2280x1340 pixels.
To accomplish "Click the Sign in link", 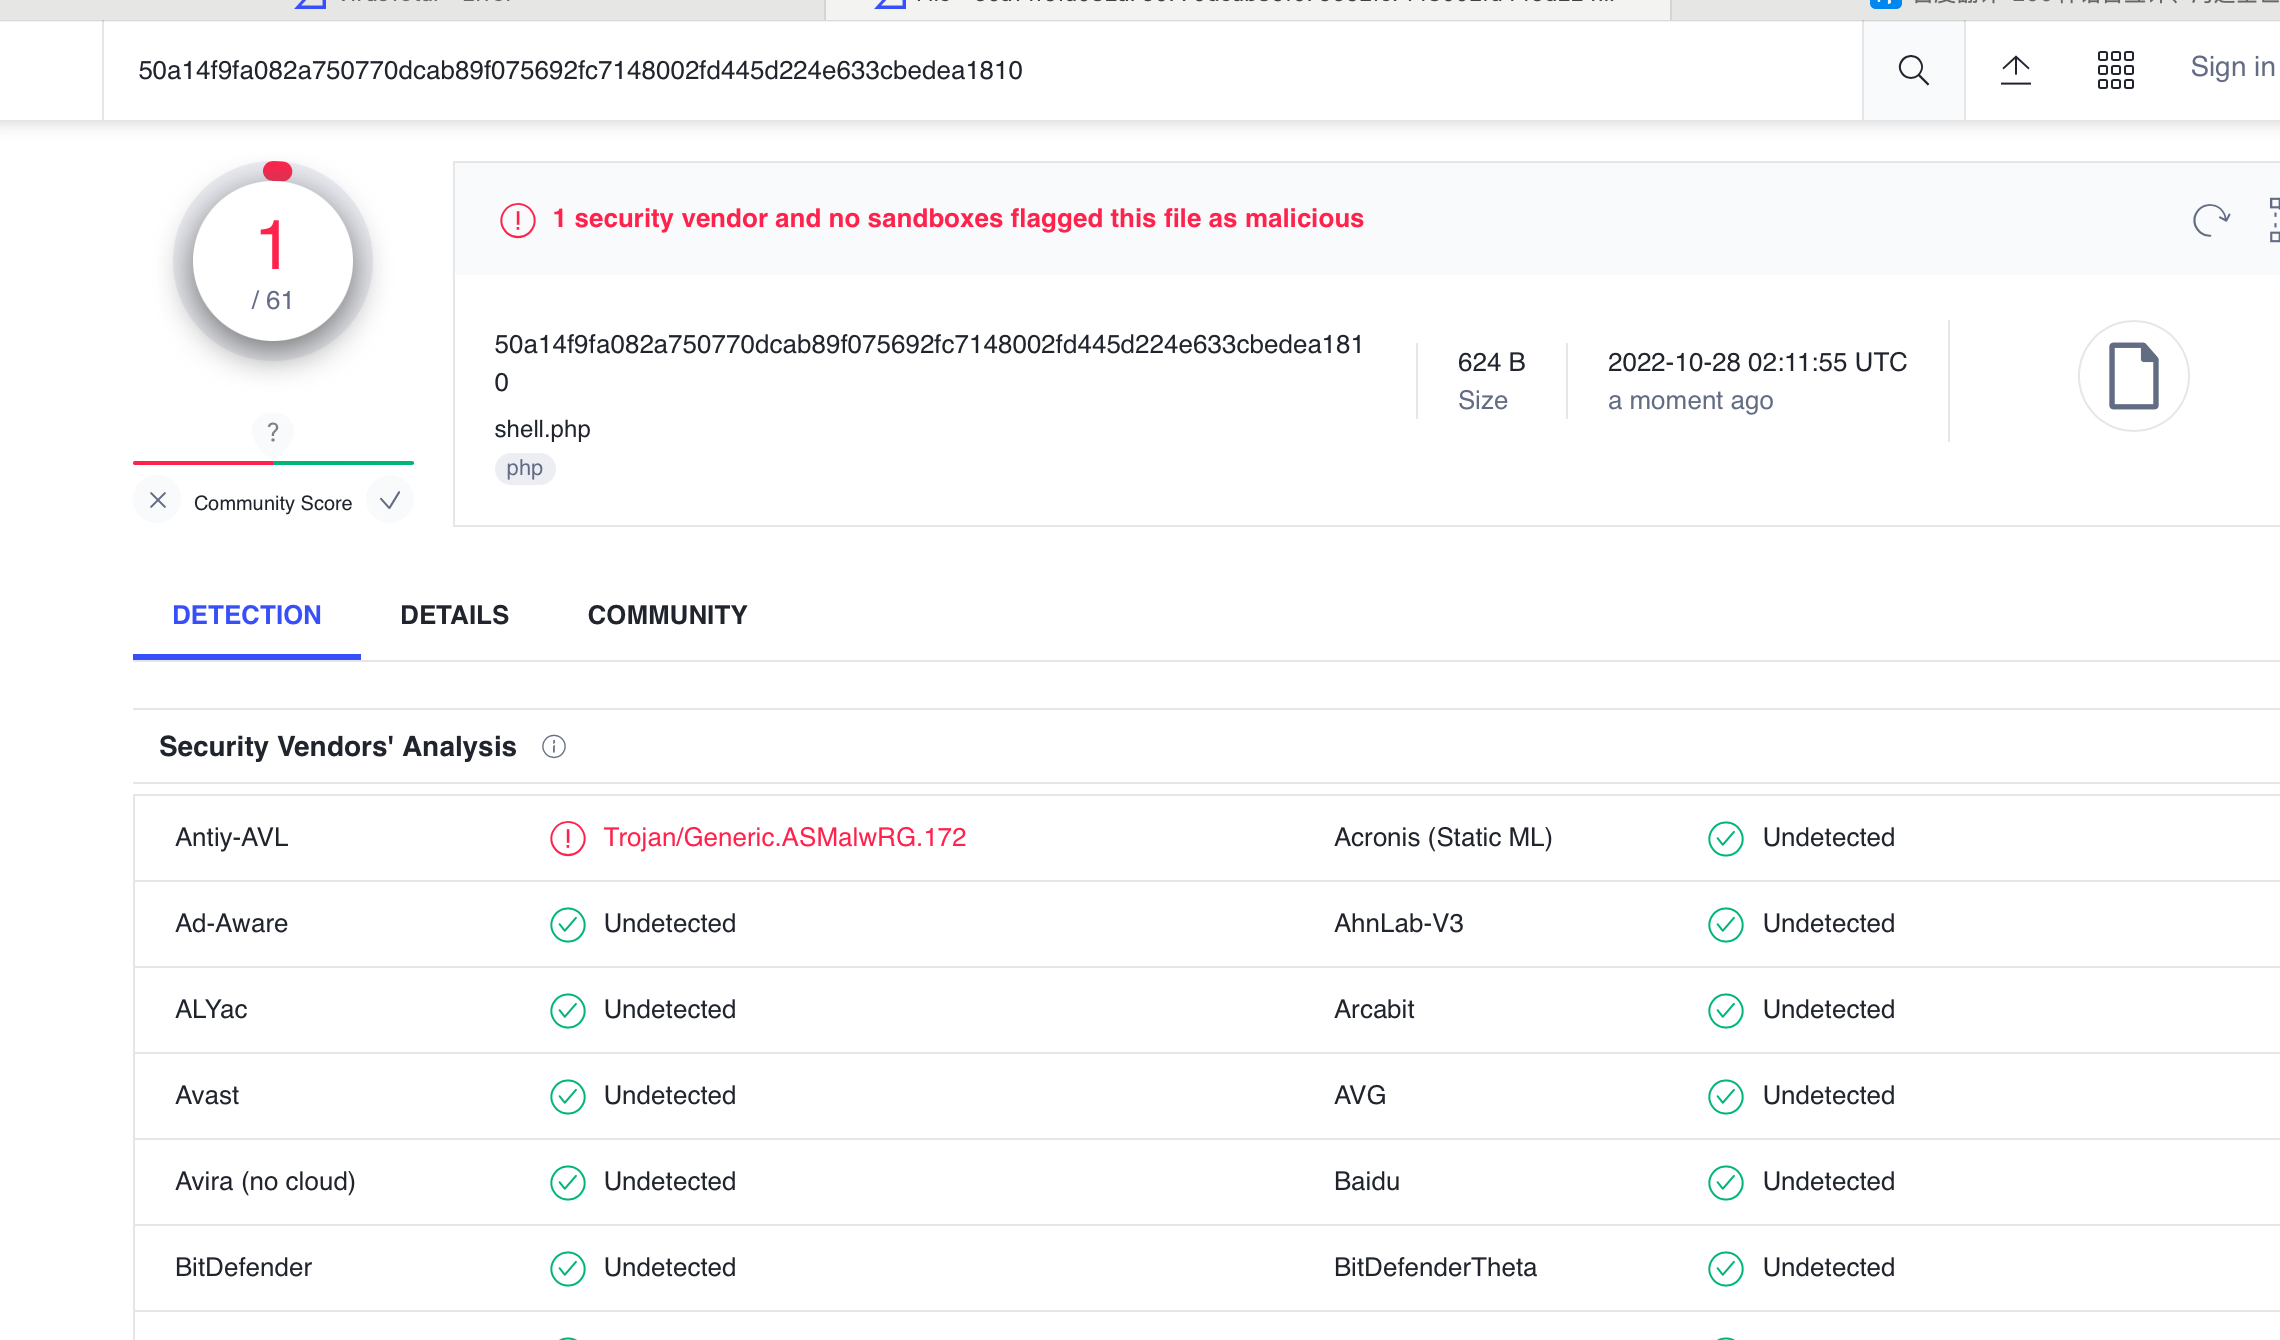I will click(2231, 67).
